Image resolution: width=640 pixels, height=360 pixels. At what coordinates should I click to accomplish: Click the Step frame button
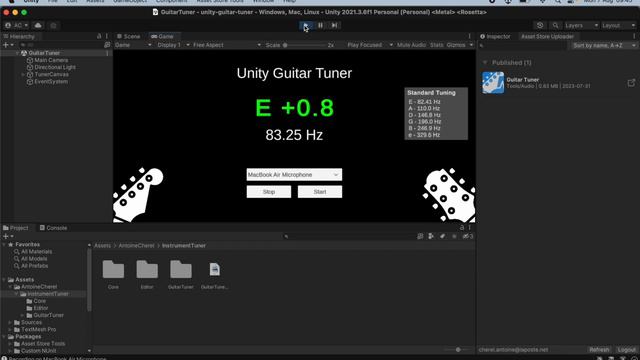pyautogui.click(x=334, y=25)
